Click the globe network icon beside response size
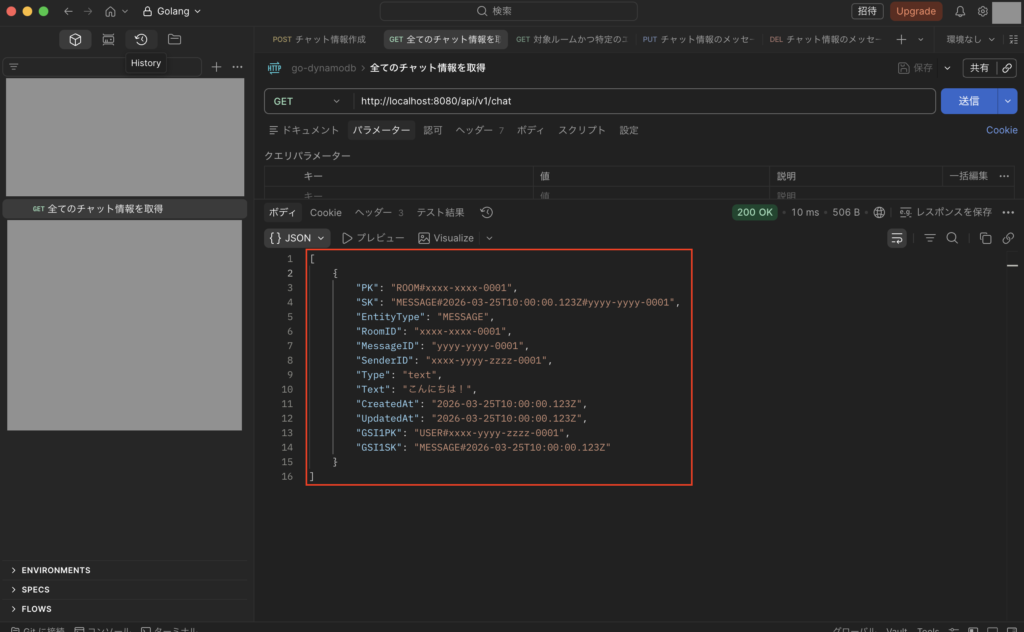Screen dimensions: 1024x632 pos(879,212)
